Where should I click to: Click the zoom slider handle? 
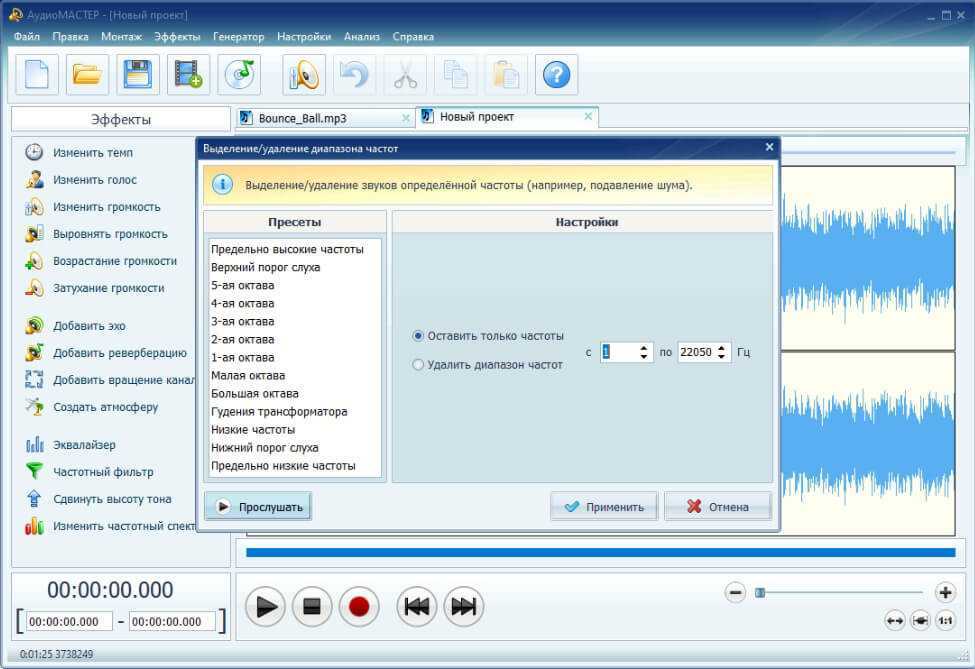pyautogui.click(x=760, y=593)
